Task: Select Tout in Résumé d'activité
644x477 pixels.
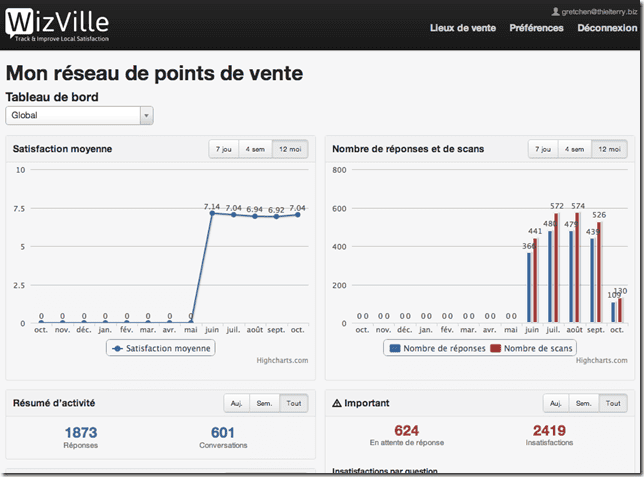Action: 294,403
